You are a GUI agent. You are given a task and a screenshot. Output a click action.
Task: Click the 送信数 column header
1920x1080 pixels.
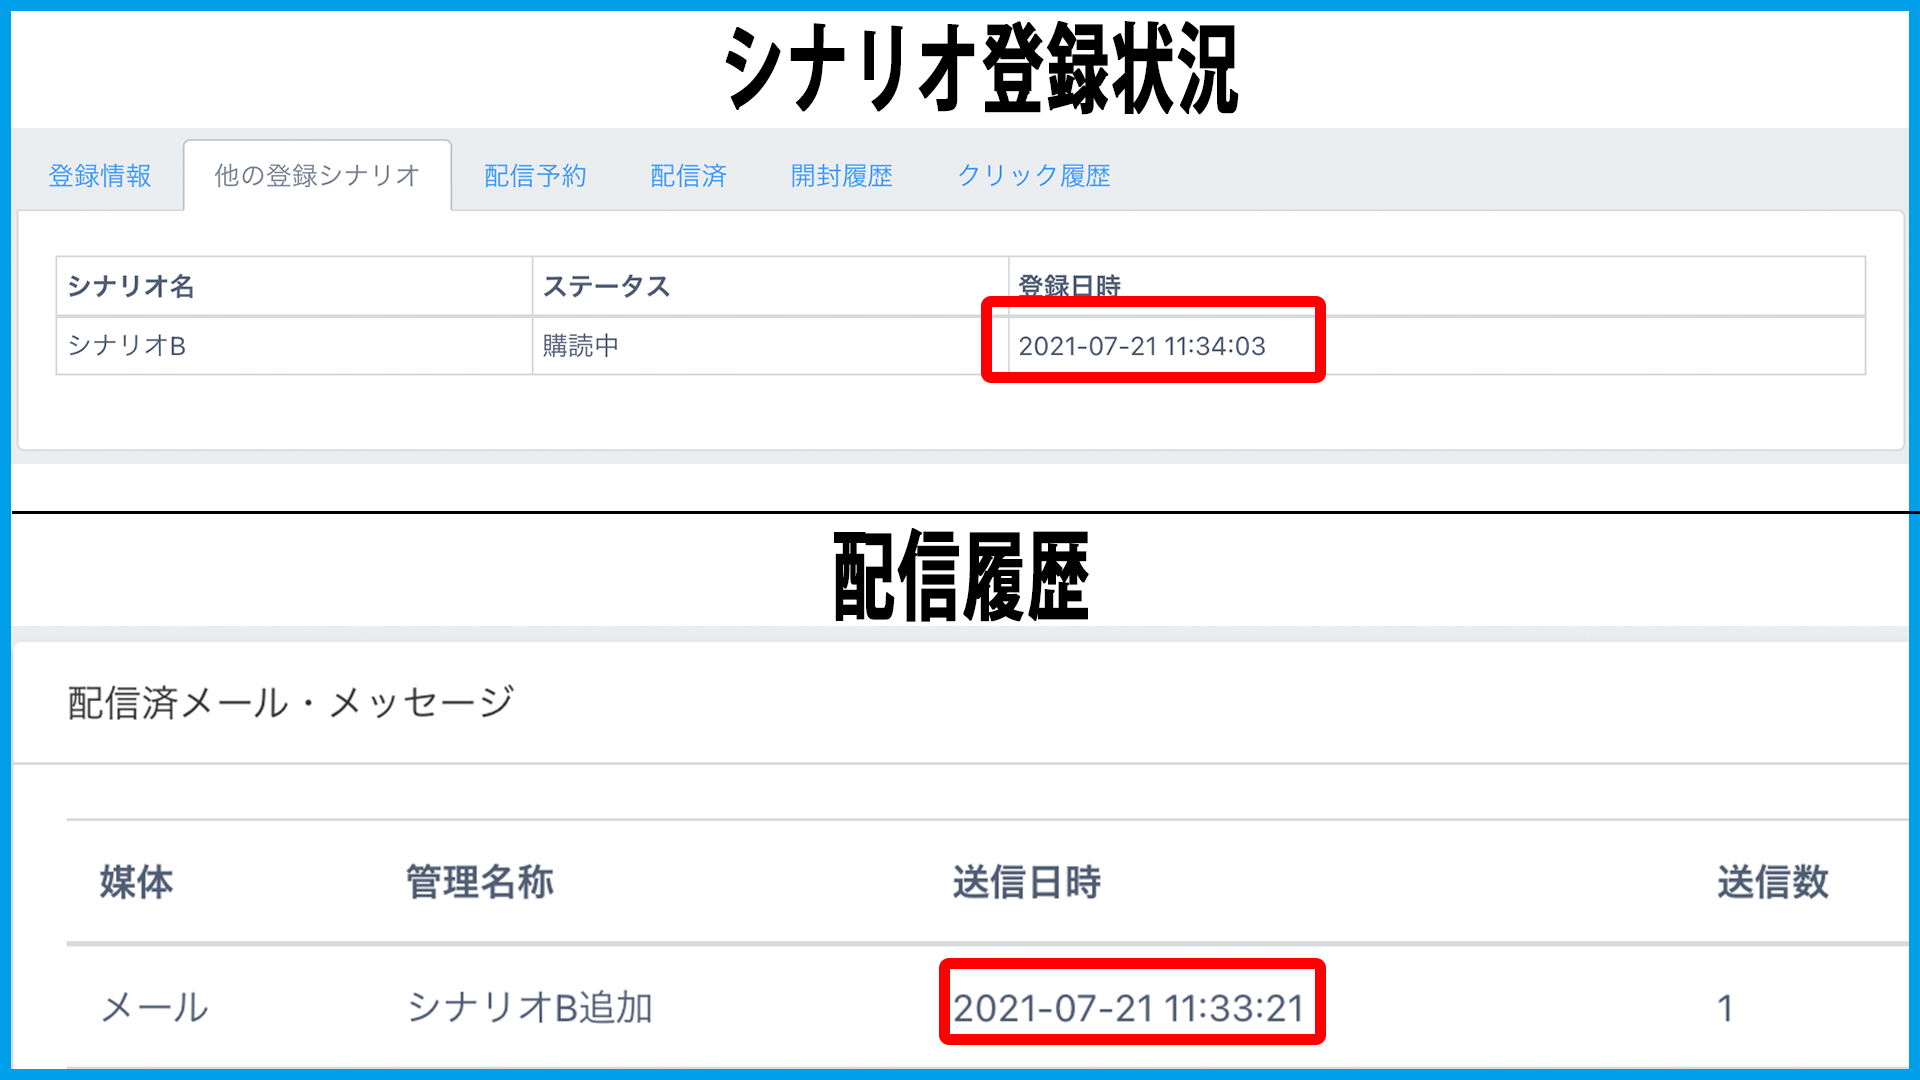[1772, 882]
